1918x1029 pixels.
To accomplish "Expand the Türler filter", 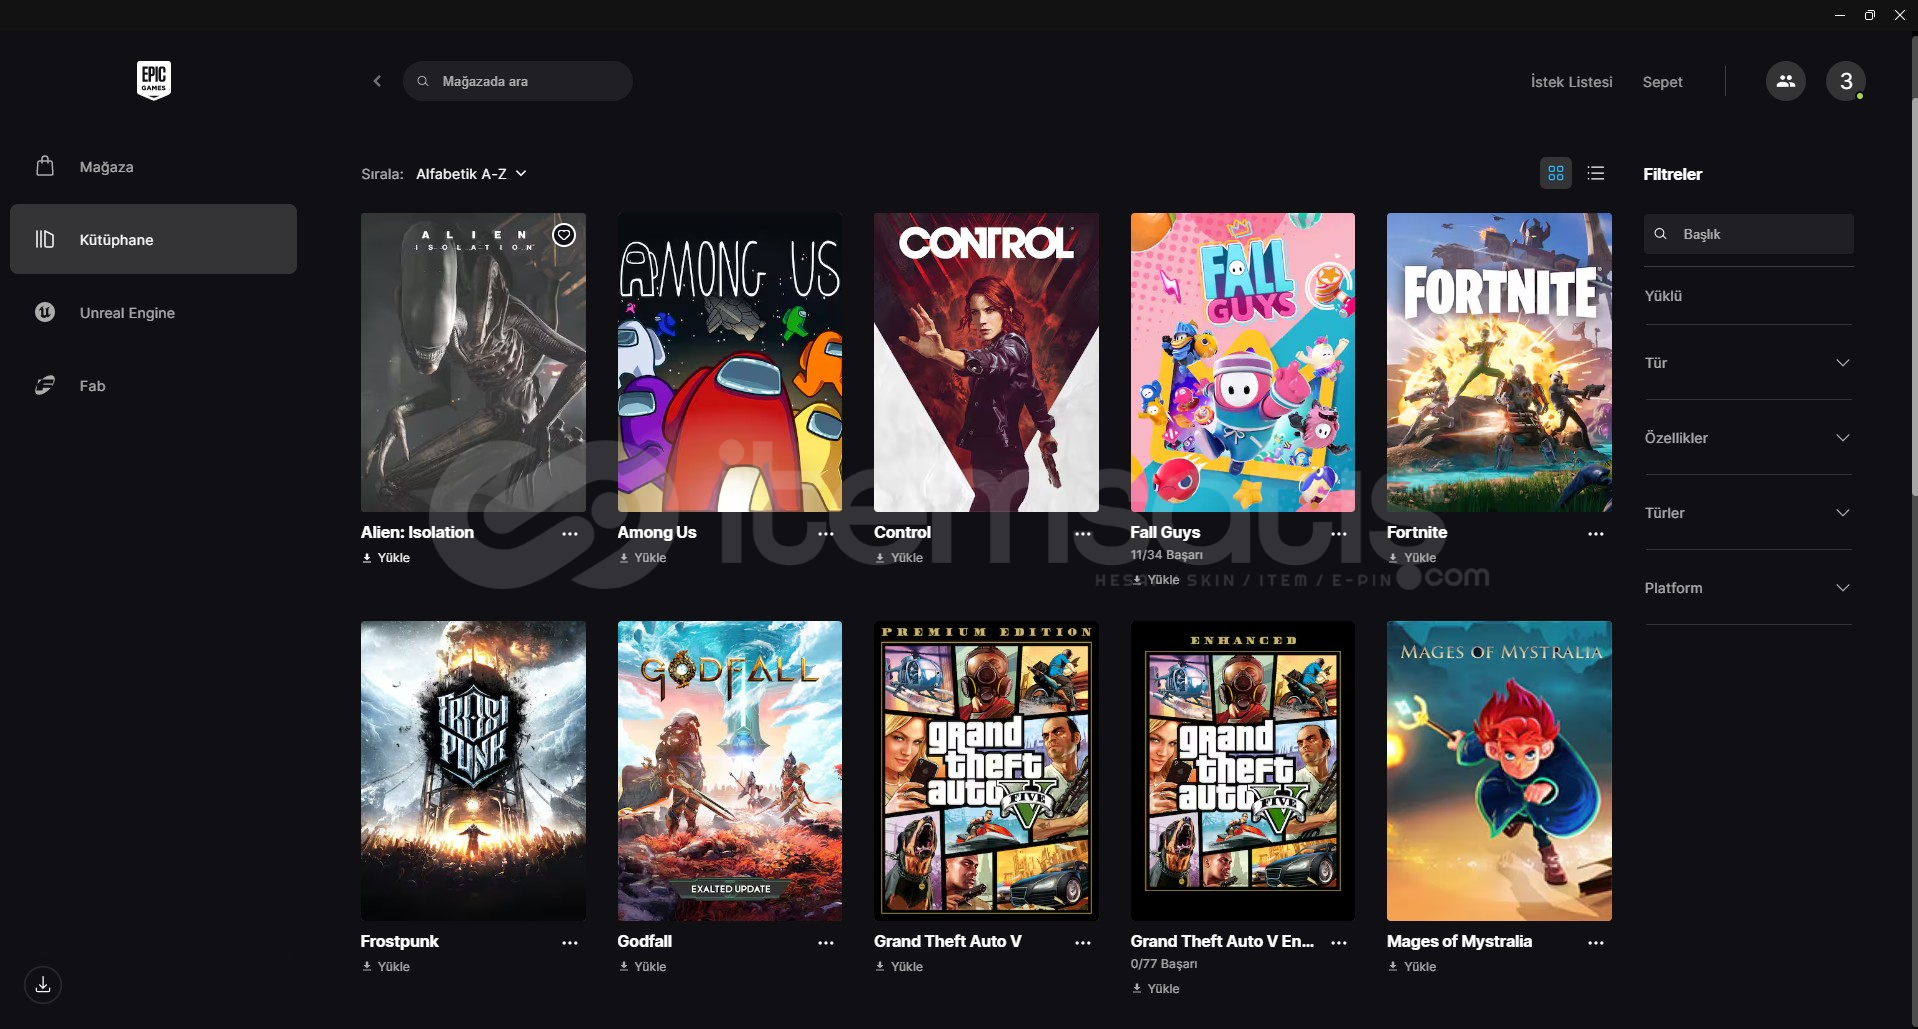I will click(x=1748, y=513).
